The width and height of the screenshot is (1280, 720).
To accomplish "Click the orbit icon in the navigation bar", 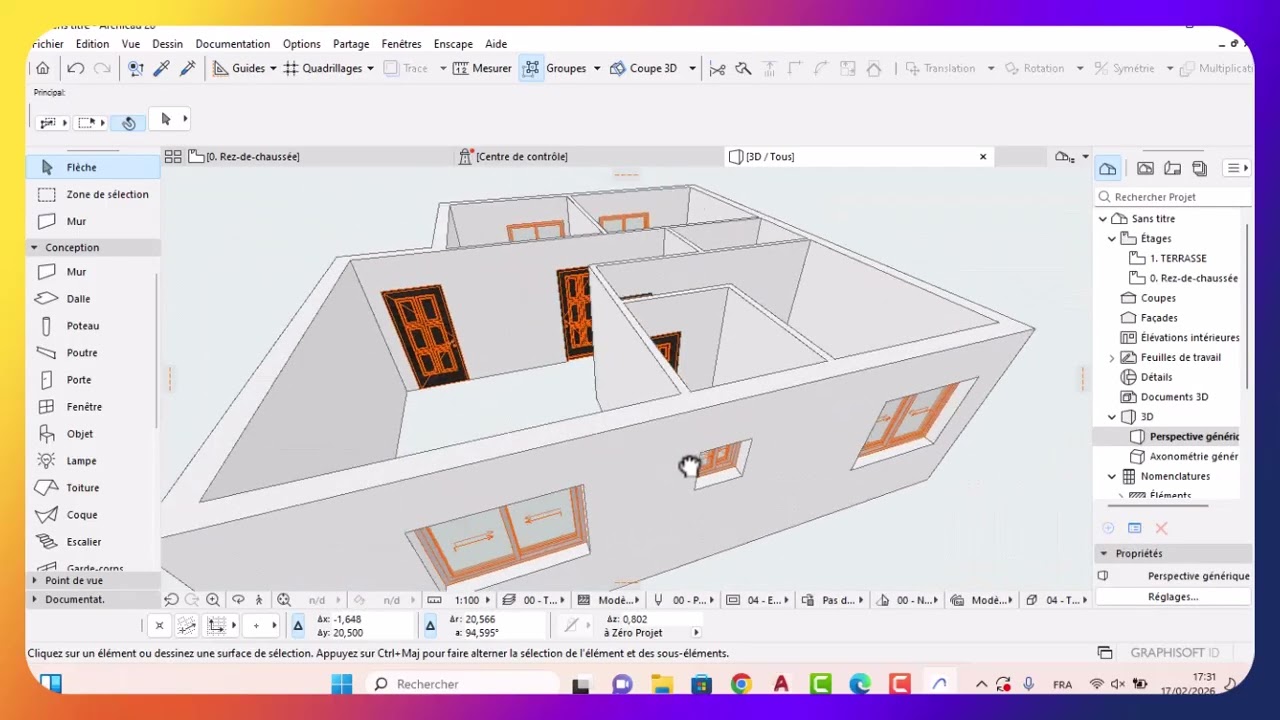I will click(x=238, y=600).
